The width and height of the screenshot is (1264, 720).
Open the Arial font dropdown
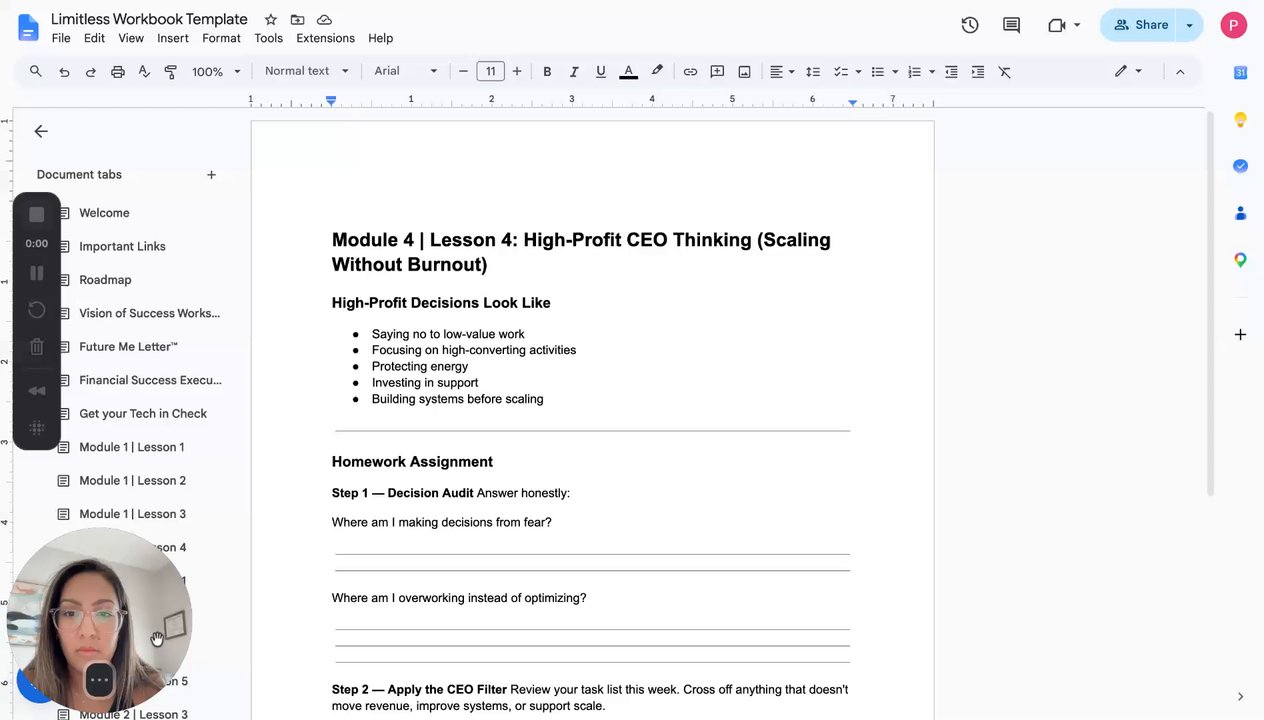405,71
